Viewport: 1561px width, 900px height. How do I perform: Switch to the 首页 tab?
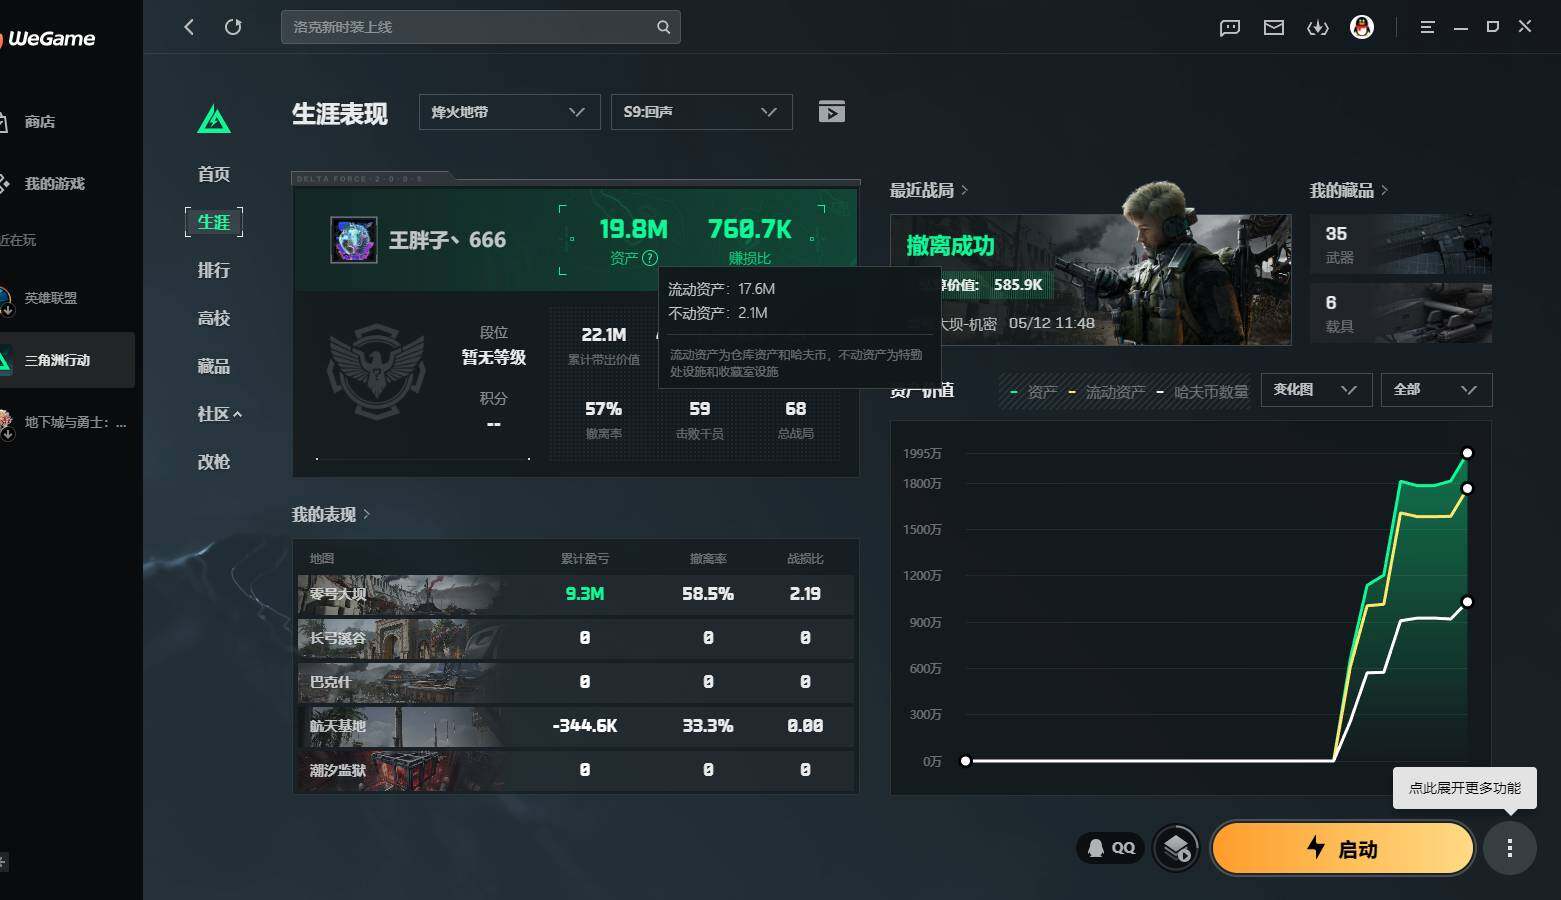(x=214, y=174)
